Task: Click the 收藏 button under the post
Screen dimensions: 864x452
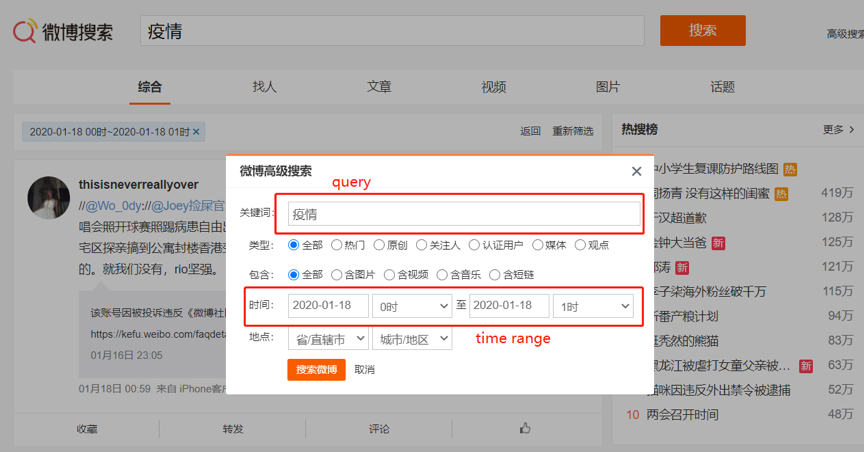Action: click(87, 429)
